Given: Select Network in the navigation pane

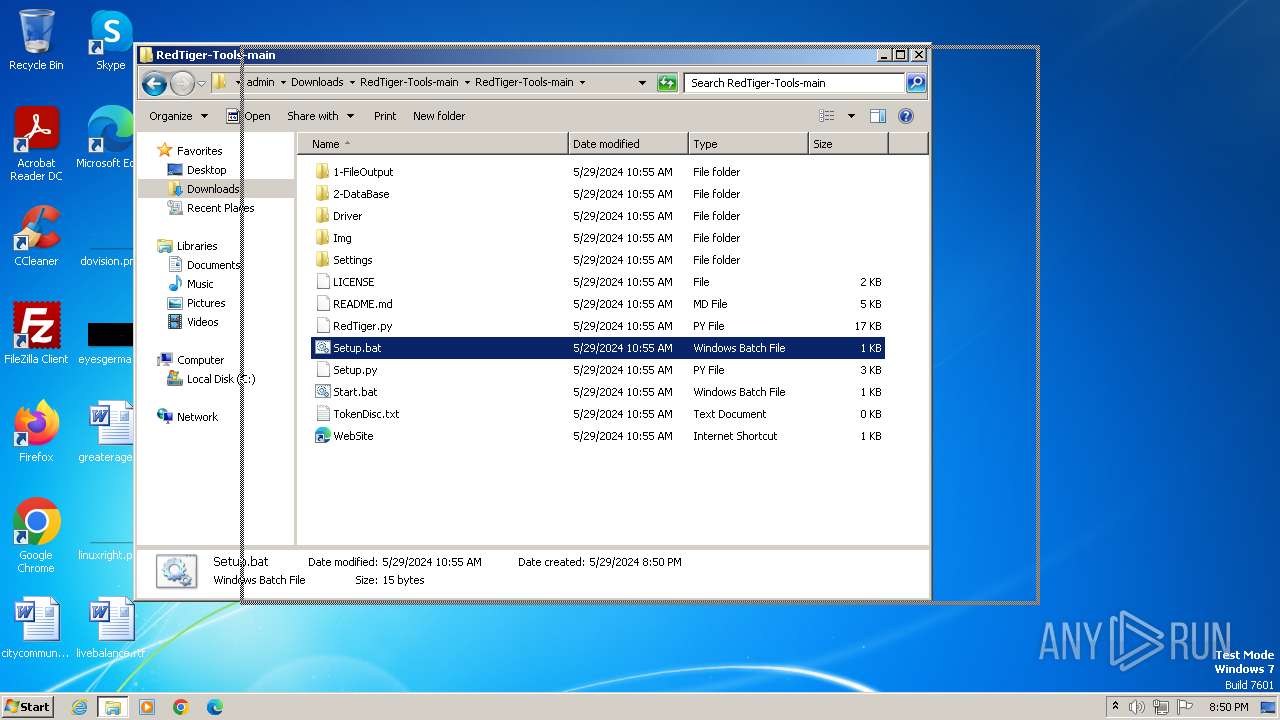Looking at the screenshot, I should click(x=197, y=417).
